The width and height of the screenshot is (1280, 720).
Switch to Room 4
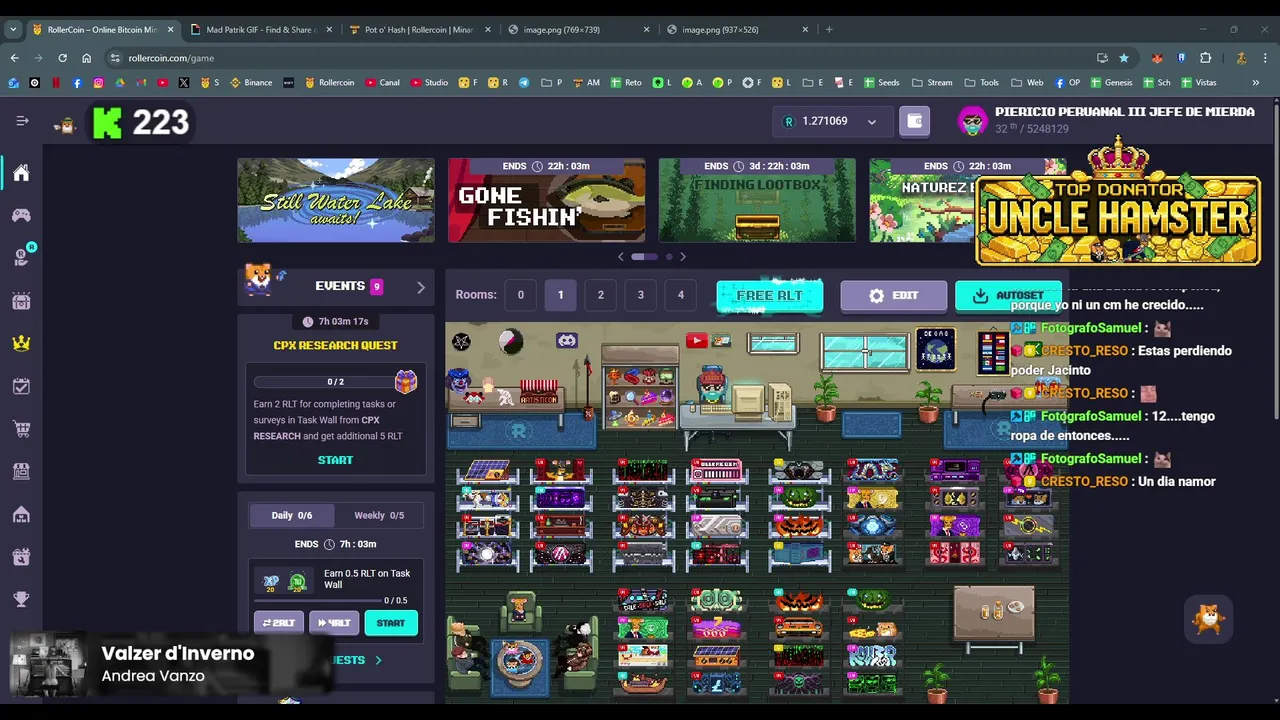tap(680, 295)
